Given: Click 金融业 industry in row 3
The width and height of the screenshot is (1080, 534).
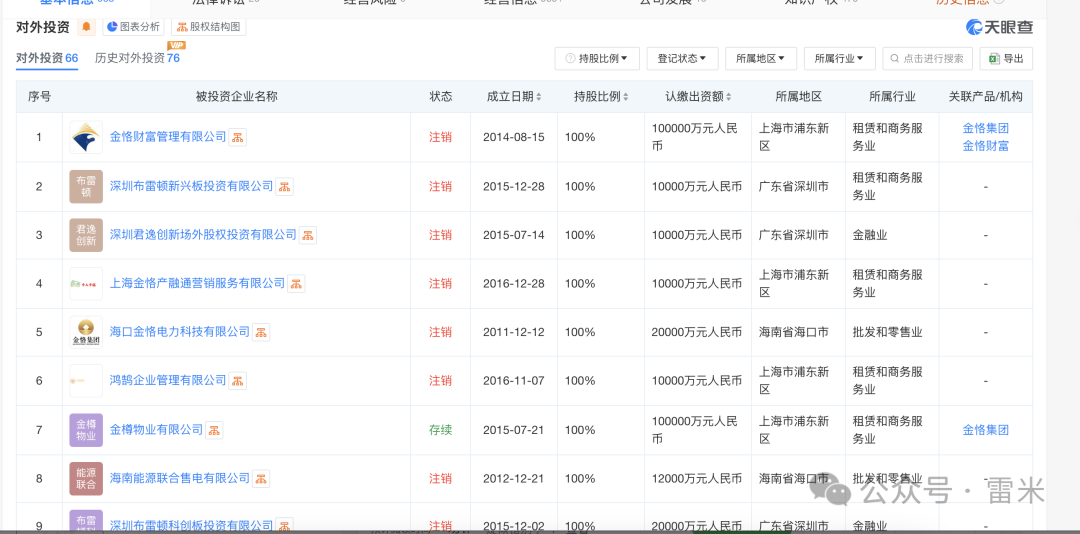Looking at the screenshot, I should coord(870,235).
